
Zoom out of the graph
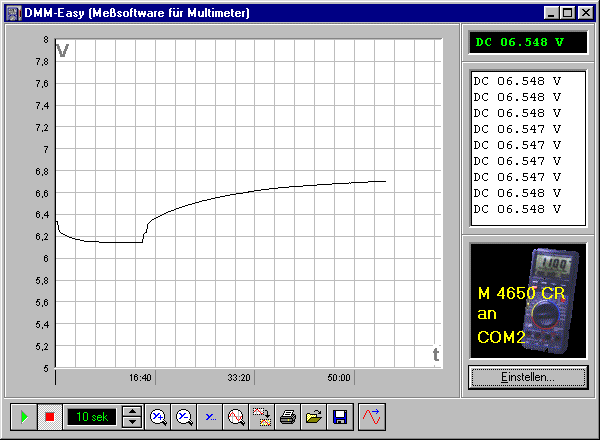coord(184,416)
